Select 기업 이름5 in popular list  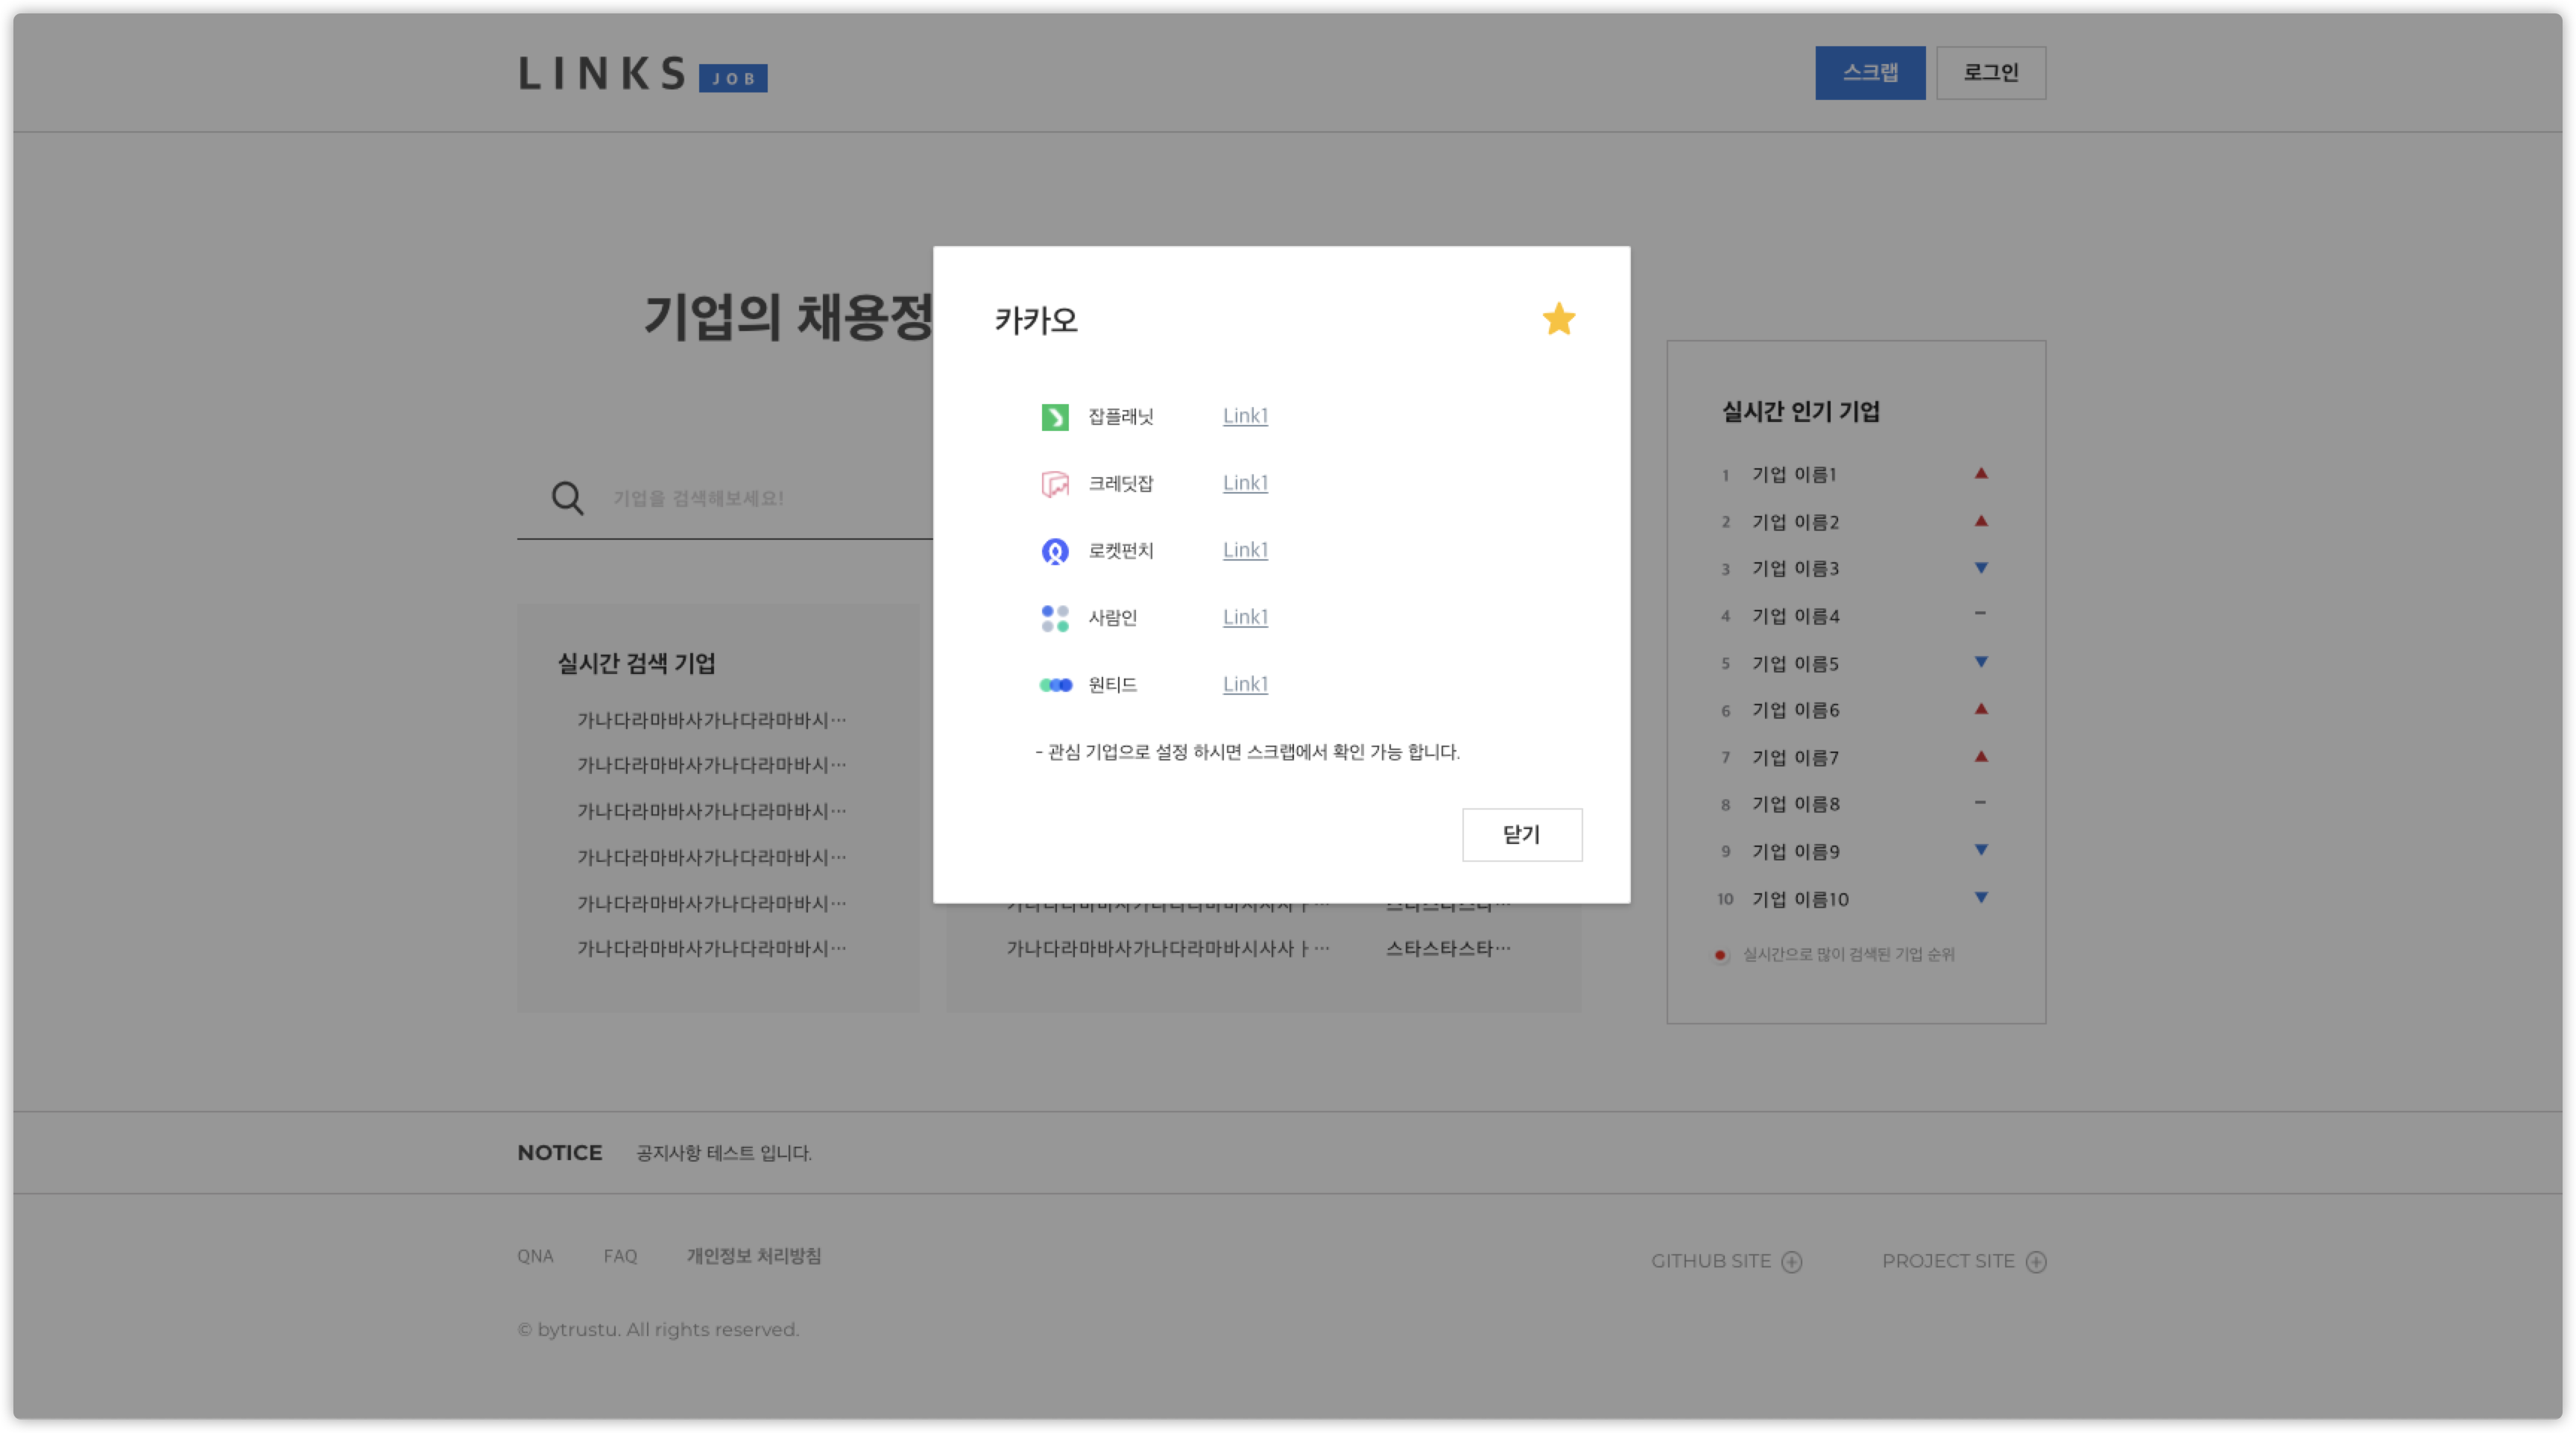pyautogui.click(x=1795, y=664)
